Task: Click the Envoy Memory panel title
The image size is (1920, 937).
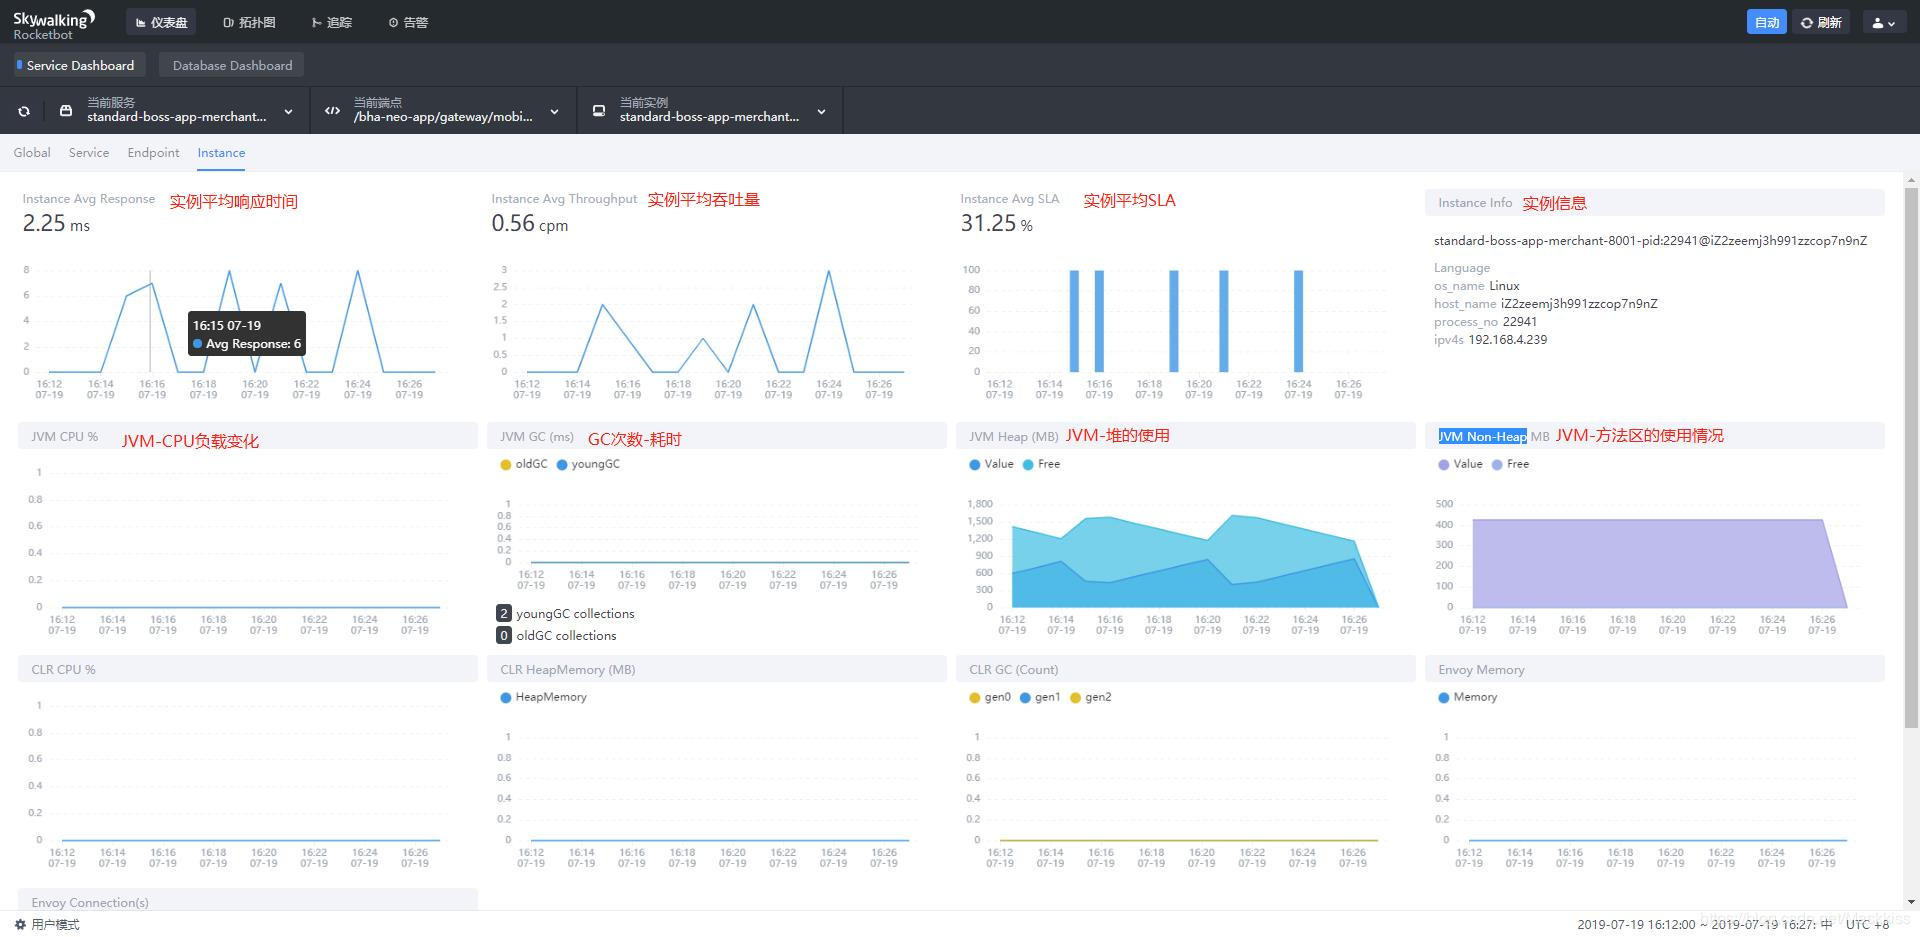Action: (1481, 669)
